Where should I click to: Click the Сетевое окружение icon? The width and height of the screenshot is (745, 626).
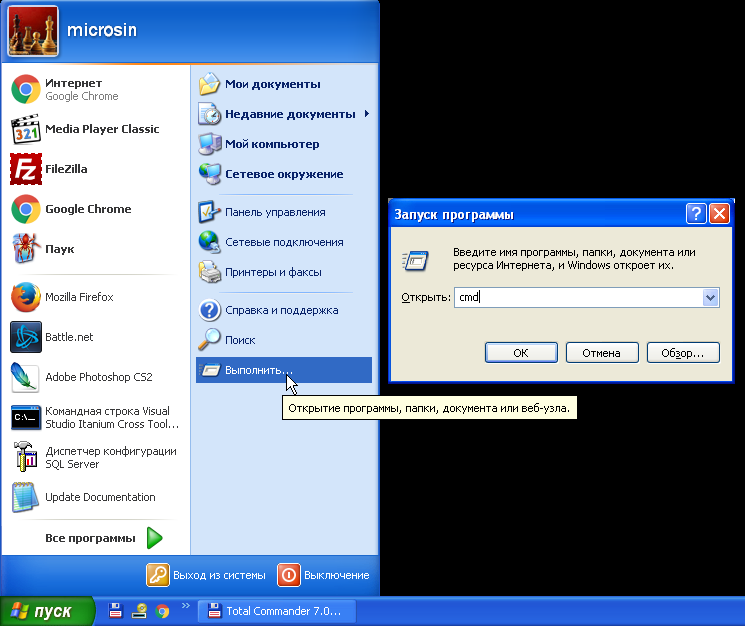(x=210, y=174)
